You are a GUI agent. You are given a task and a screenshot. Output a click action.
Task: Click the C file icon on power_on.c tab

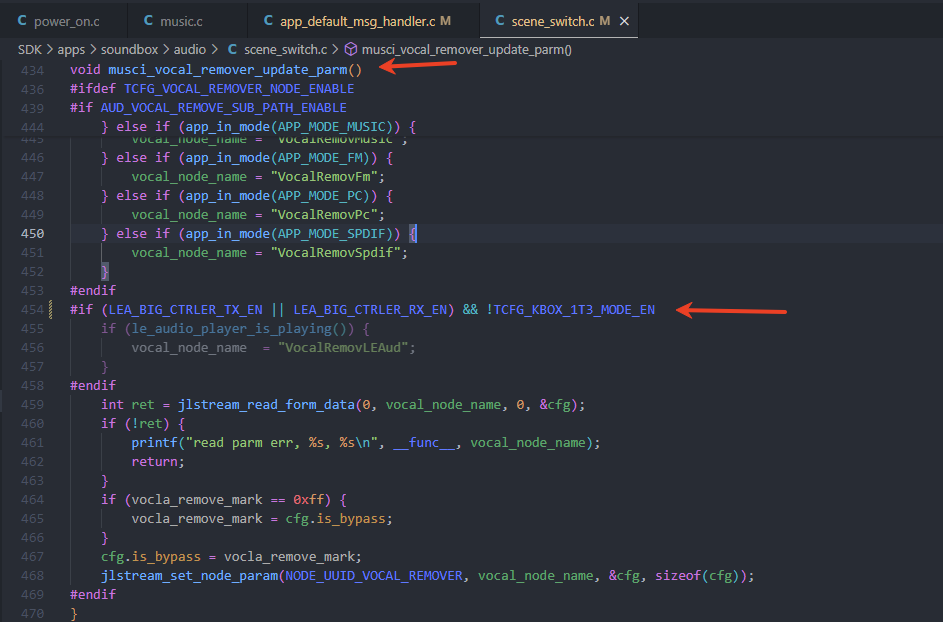[x=22, y=21]
